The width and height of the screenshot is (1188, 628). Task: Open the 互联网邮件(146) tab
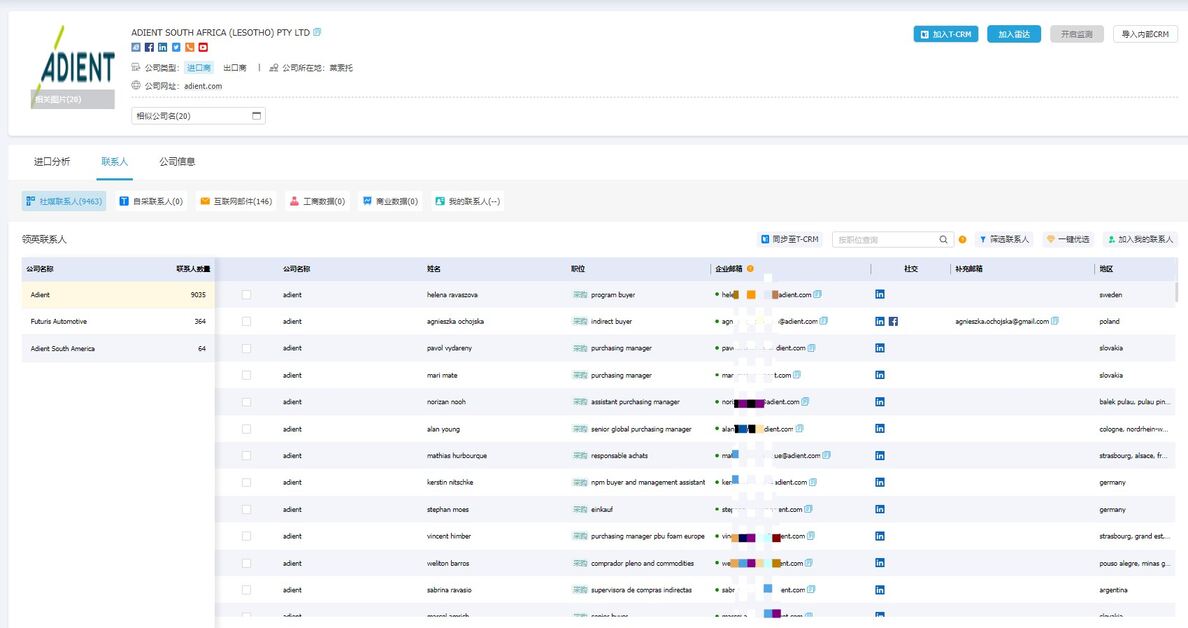(x=236, y=201)
